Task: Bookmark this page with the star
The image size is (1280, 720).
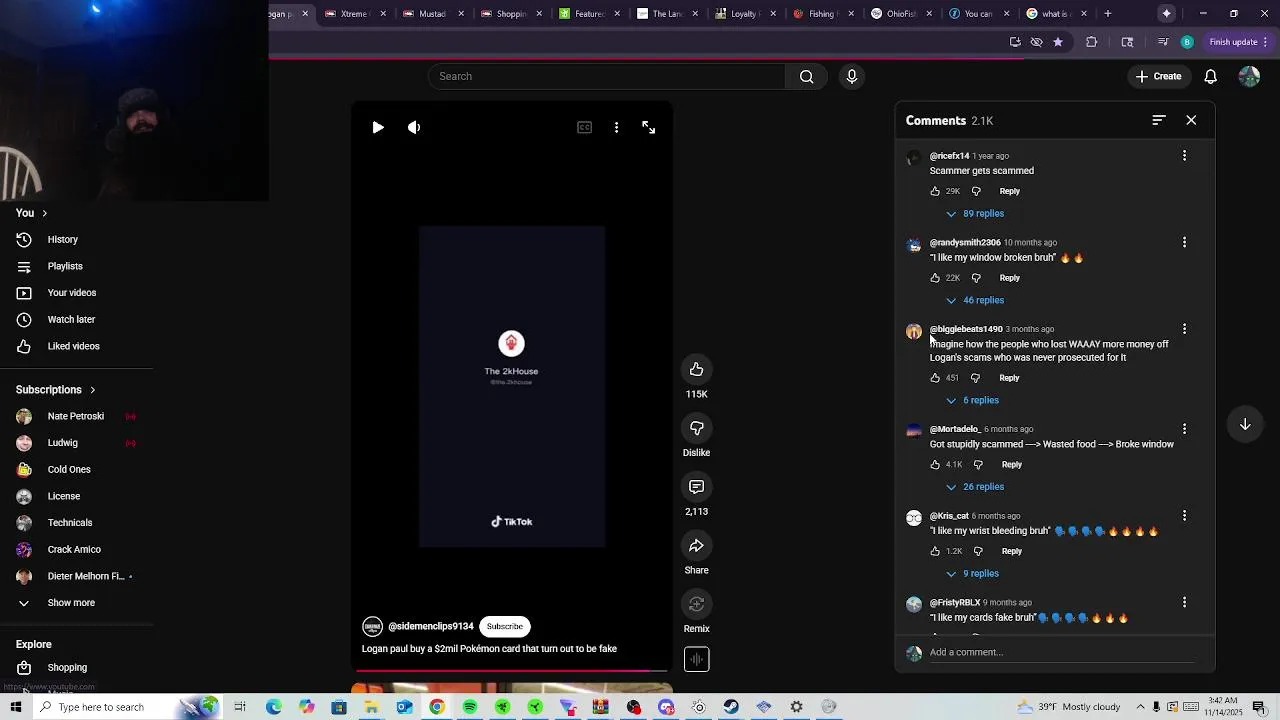Action: coord(1058,42)
